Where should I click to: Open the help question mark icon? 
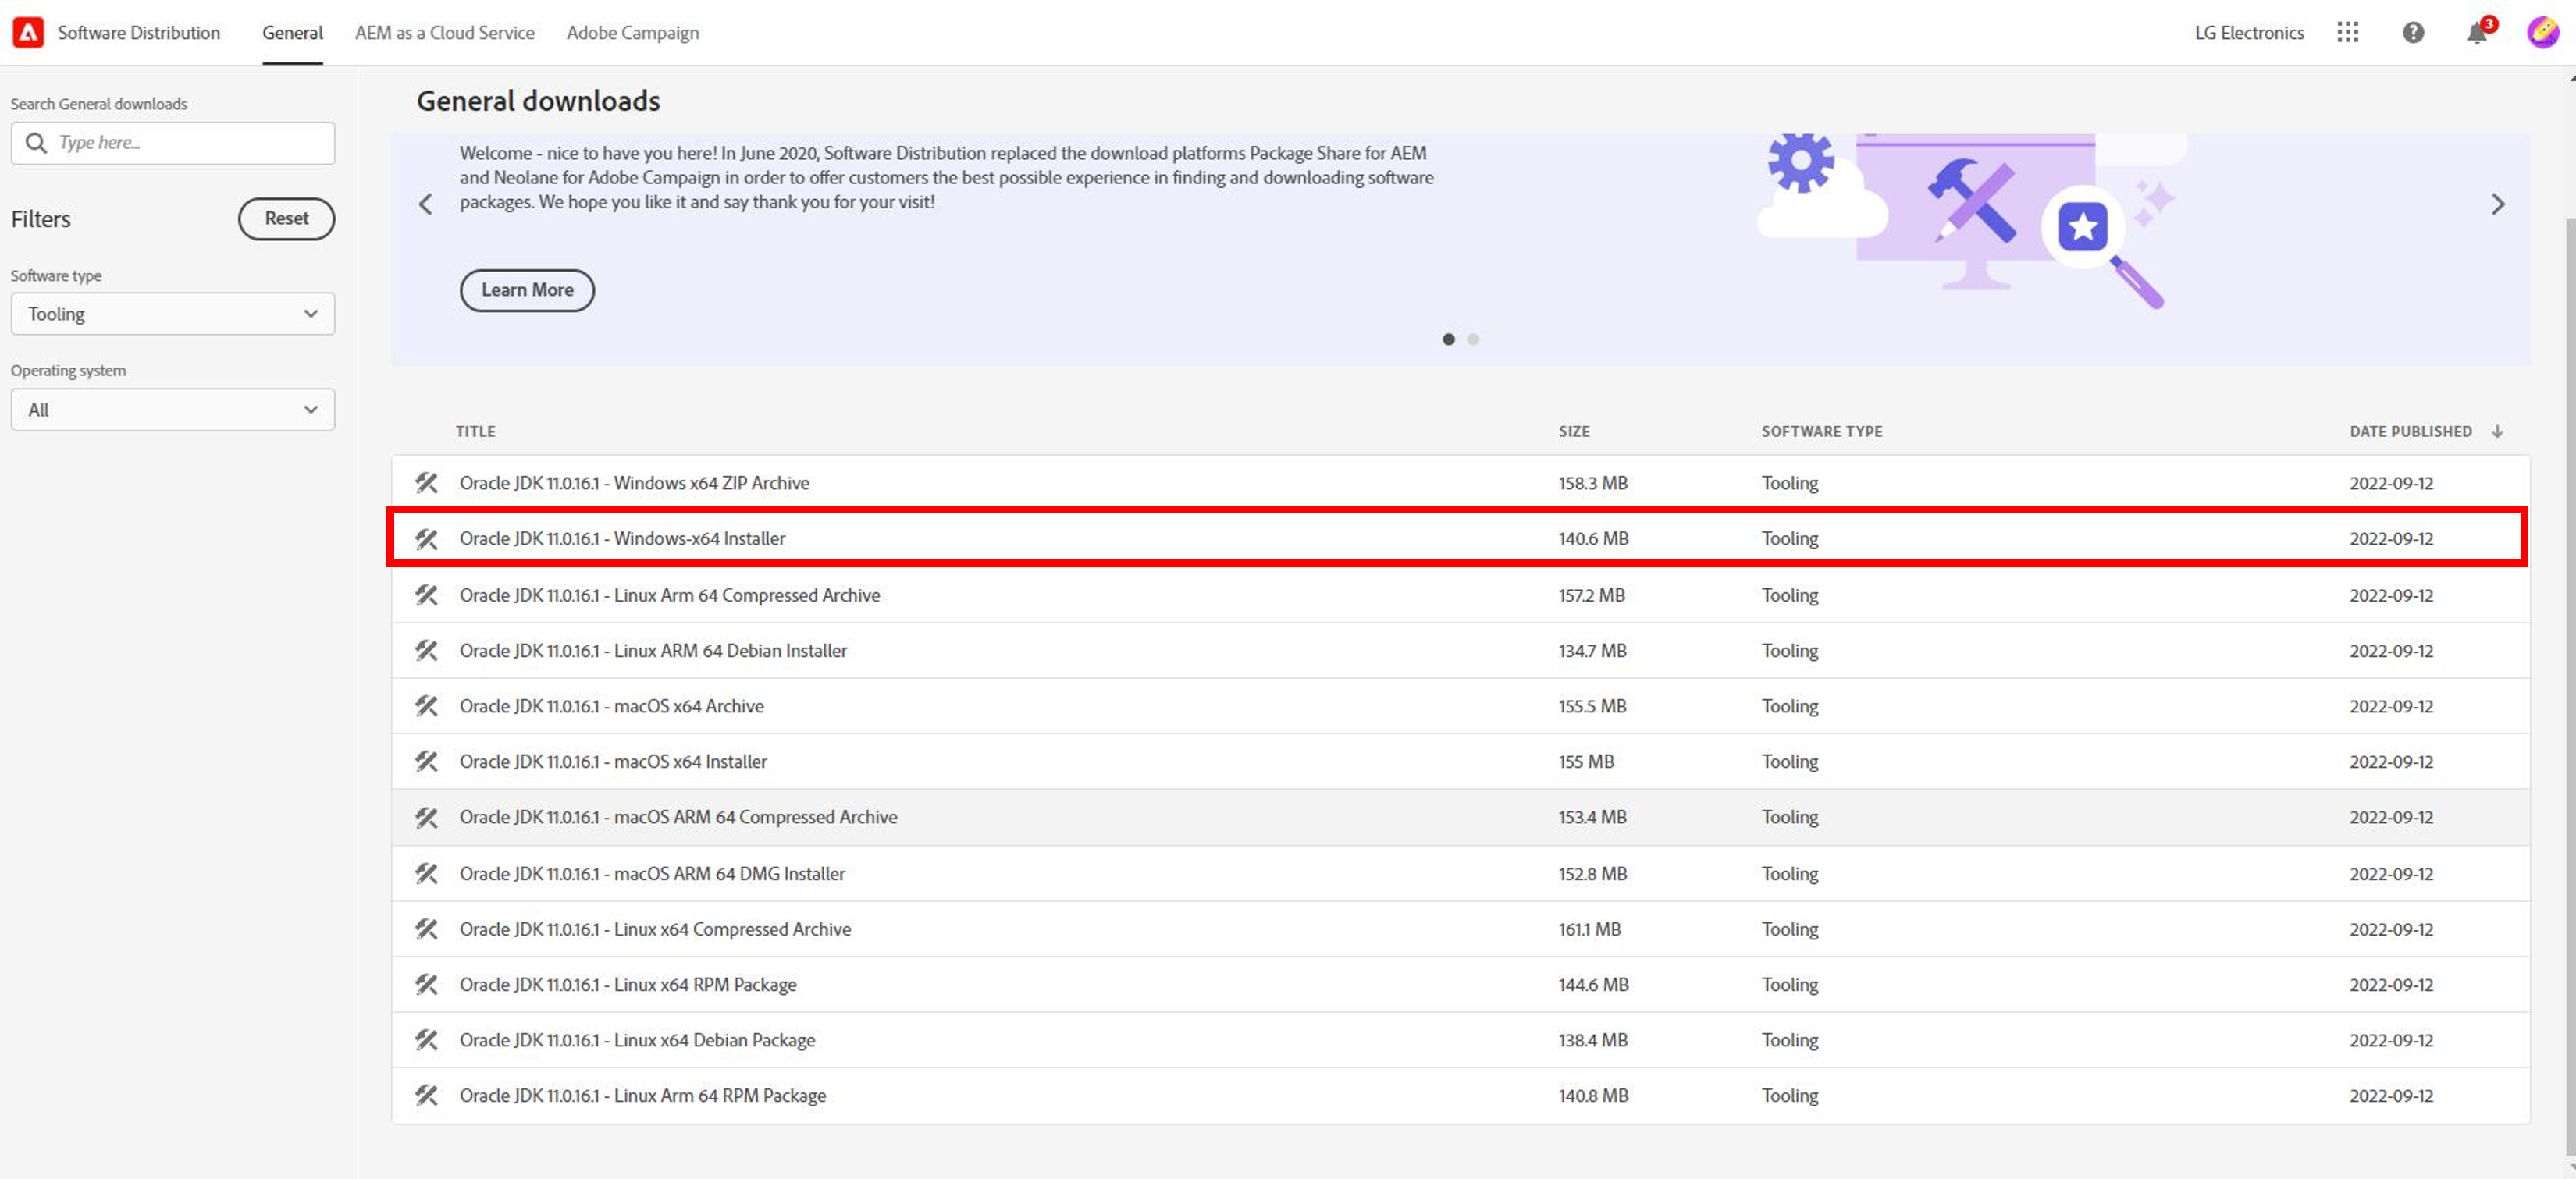2413,32
